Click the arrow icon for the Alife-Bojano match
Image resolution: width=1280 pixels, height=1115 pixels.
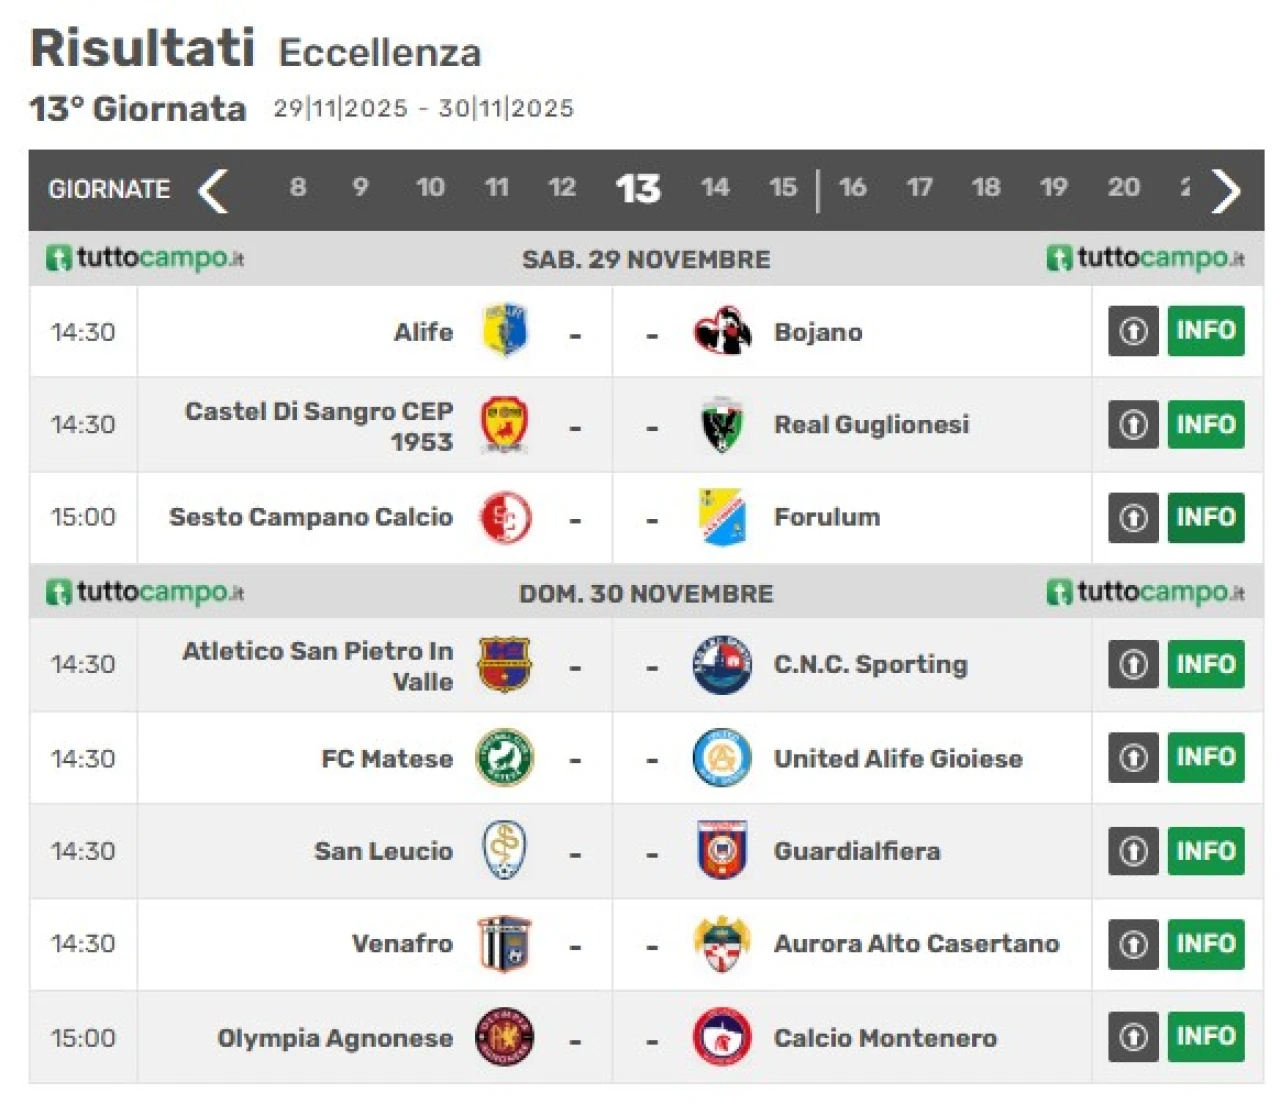pos(1133,331)
